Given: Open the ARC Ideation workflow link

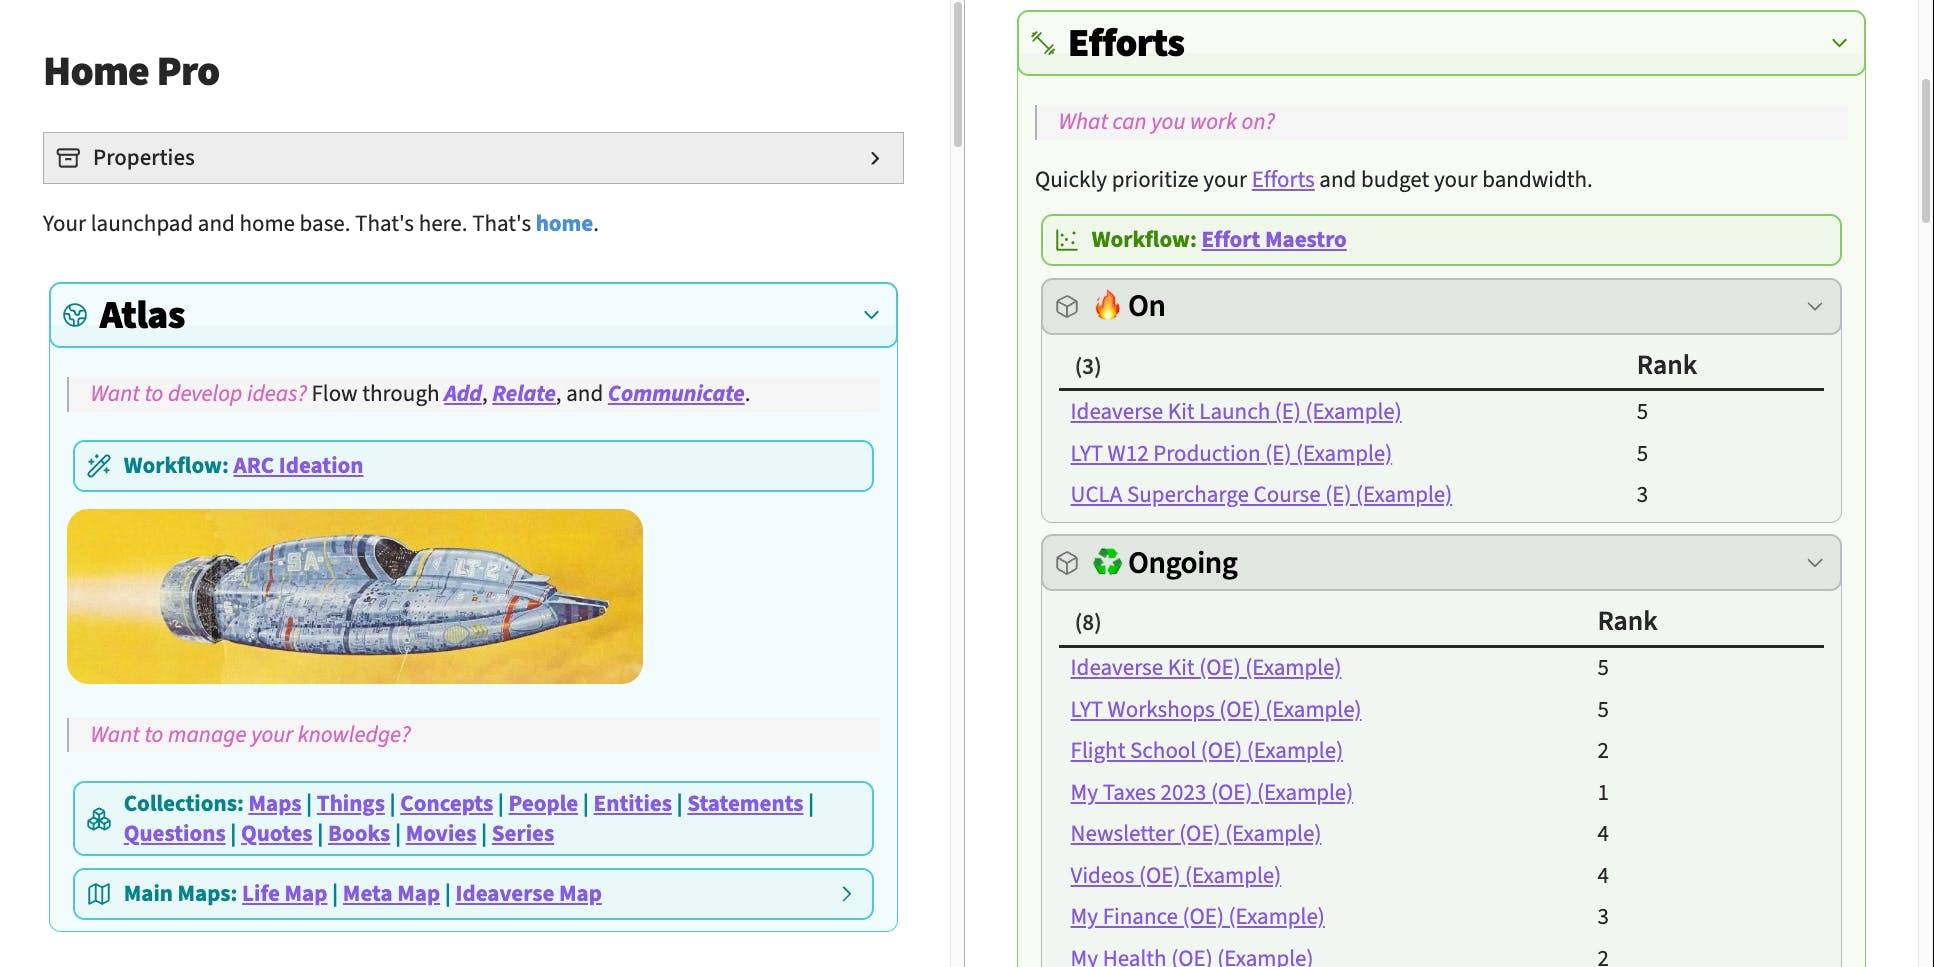Looking at the screenshot, I should point(298,466).
